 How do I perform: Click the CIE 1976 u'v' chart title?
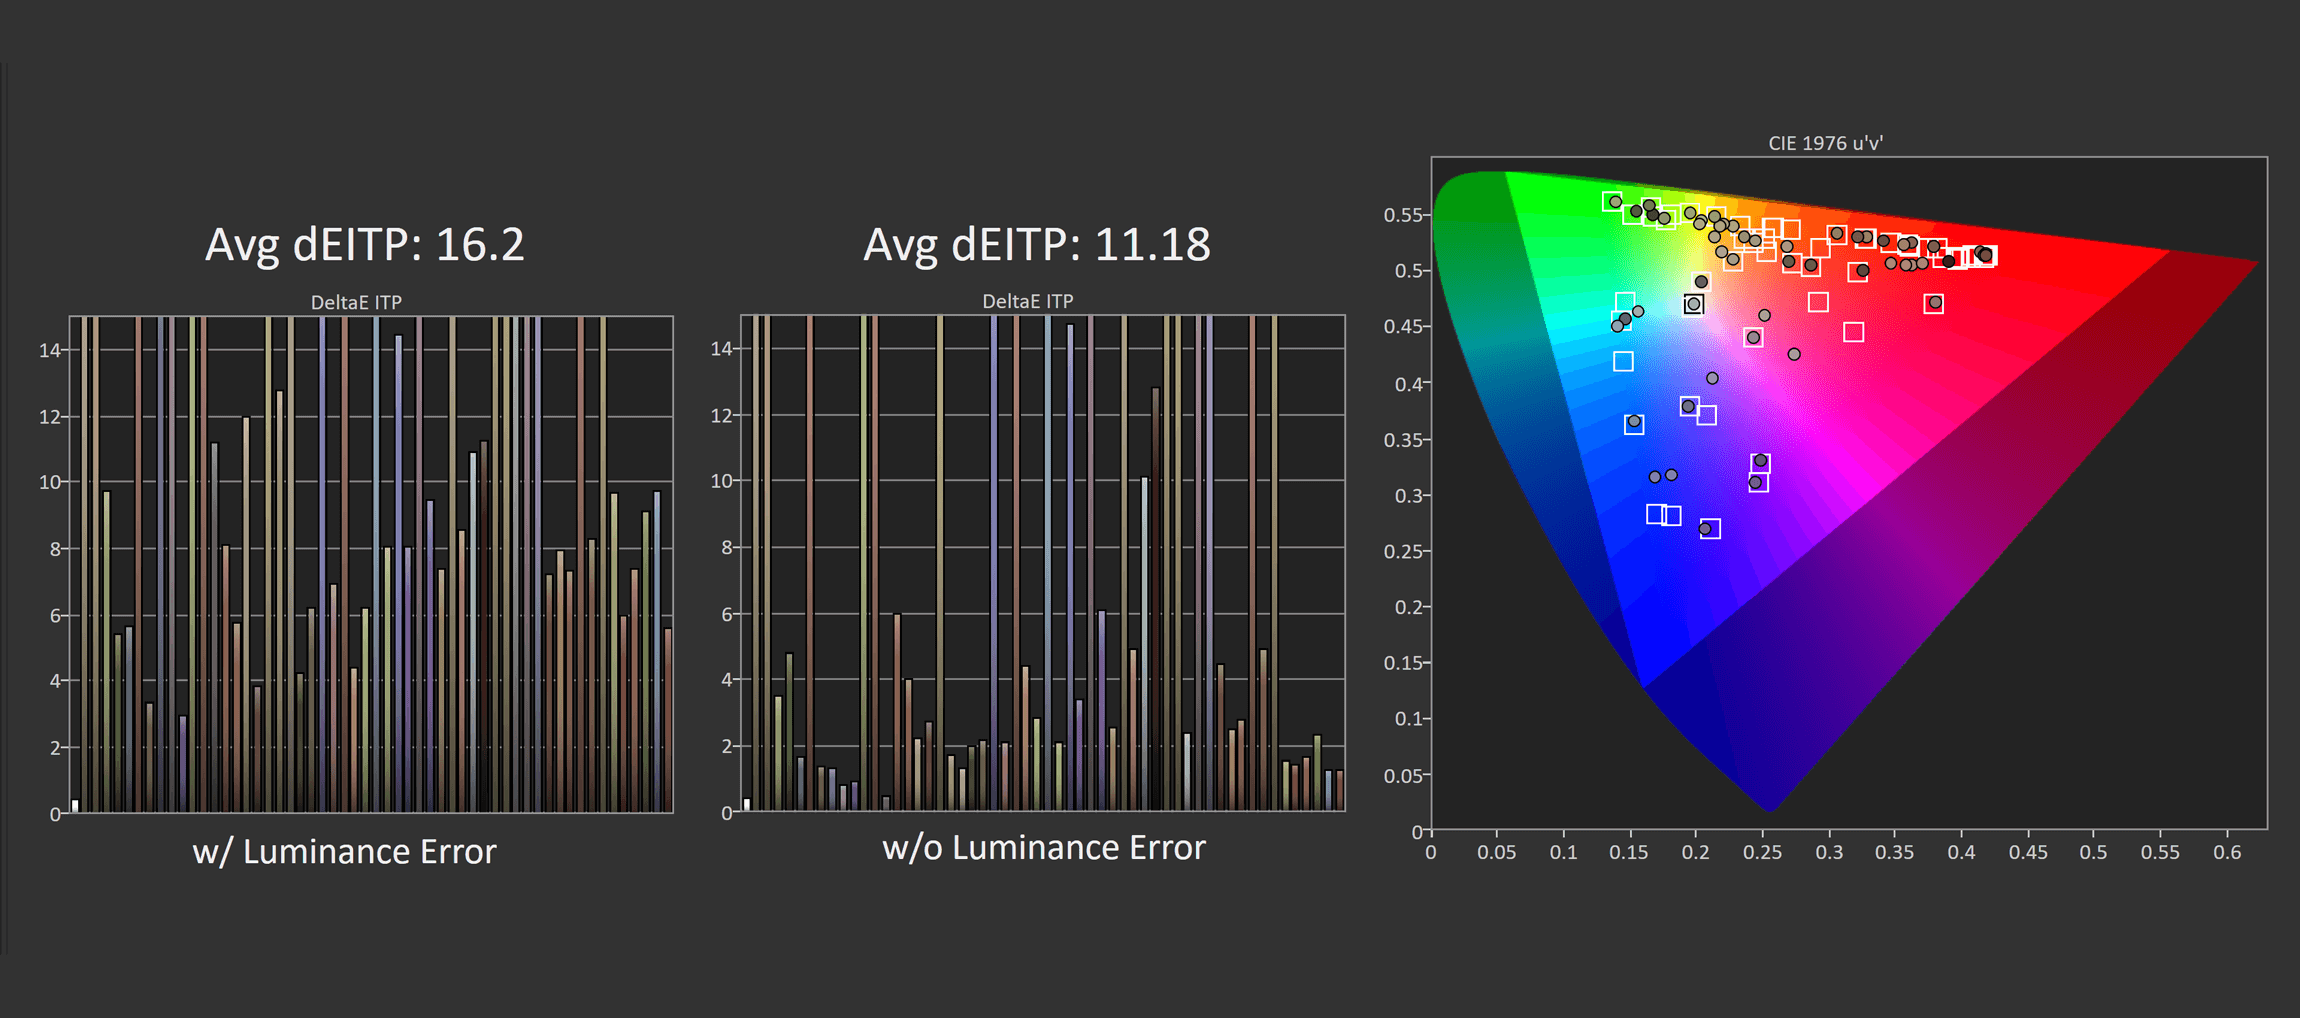coord(1824,143)
